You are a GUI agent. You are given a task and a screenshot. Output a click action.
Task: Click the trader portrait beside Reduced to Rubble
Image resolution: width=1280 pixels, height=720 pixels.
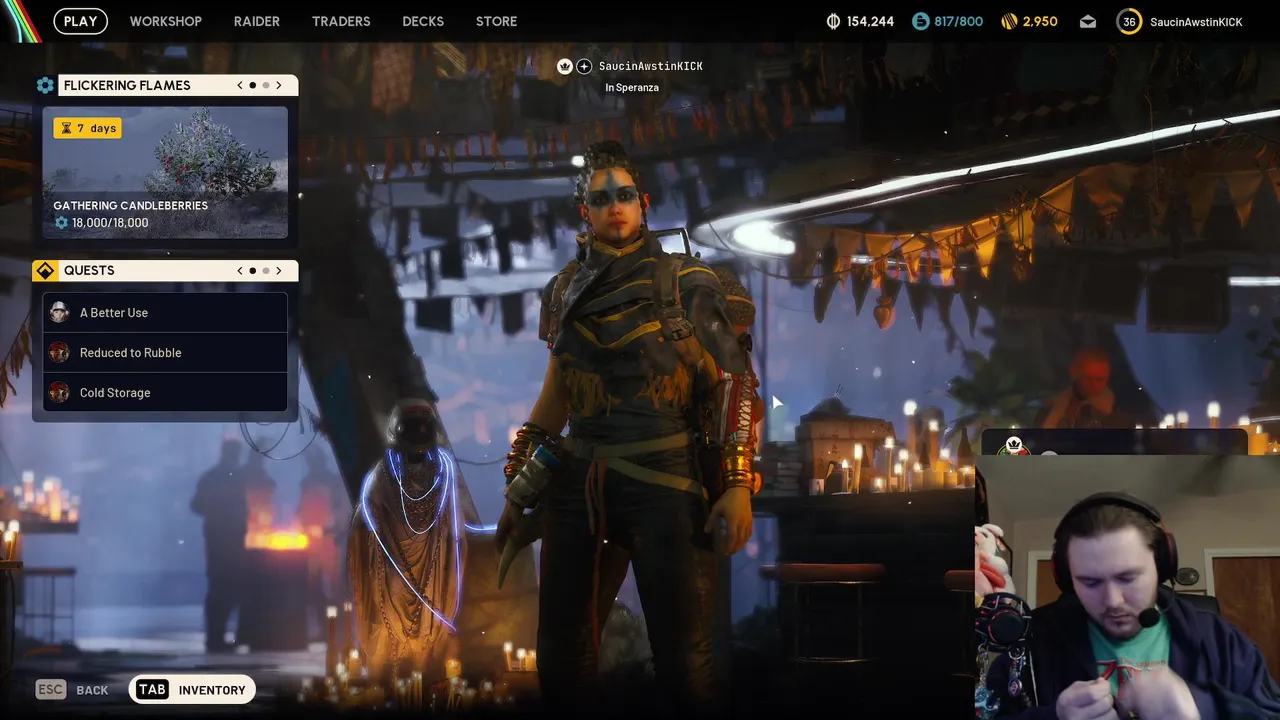59,352
